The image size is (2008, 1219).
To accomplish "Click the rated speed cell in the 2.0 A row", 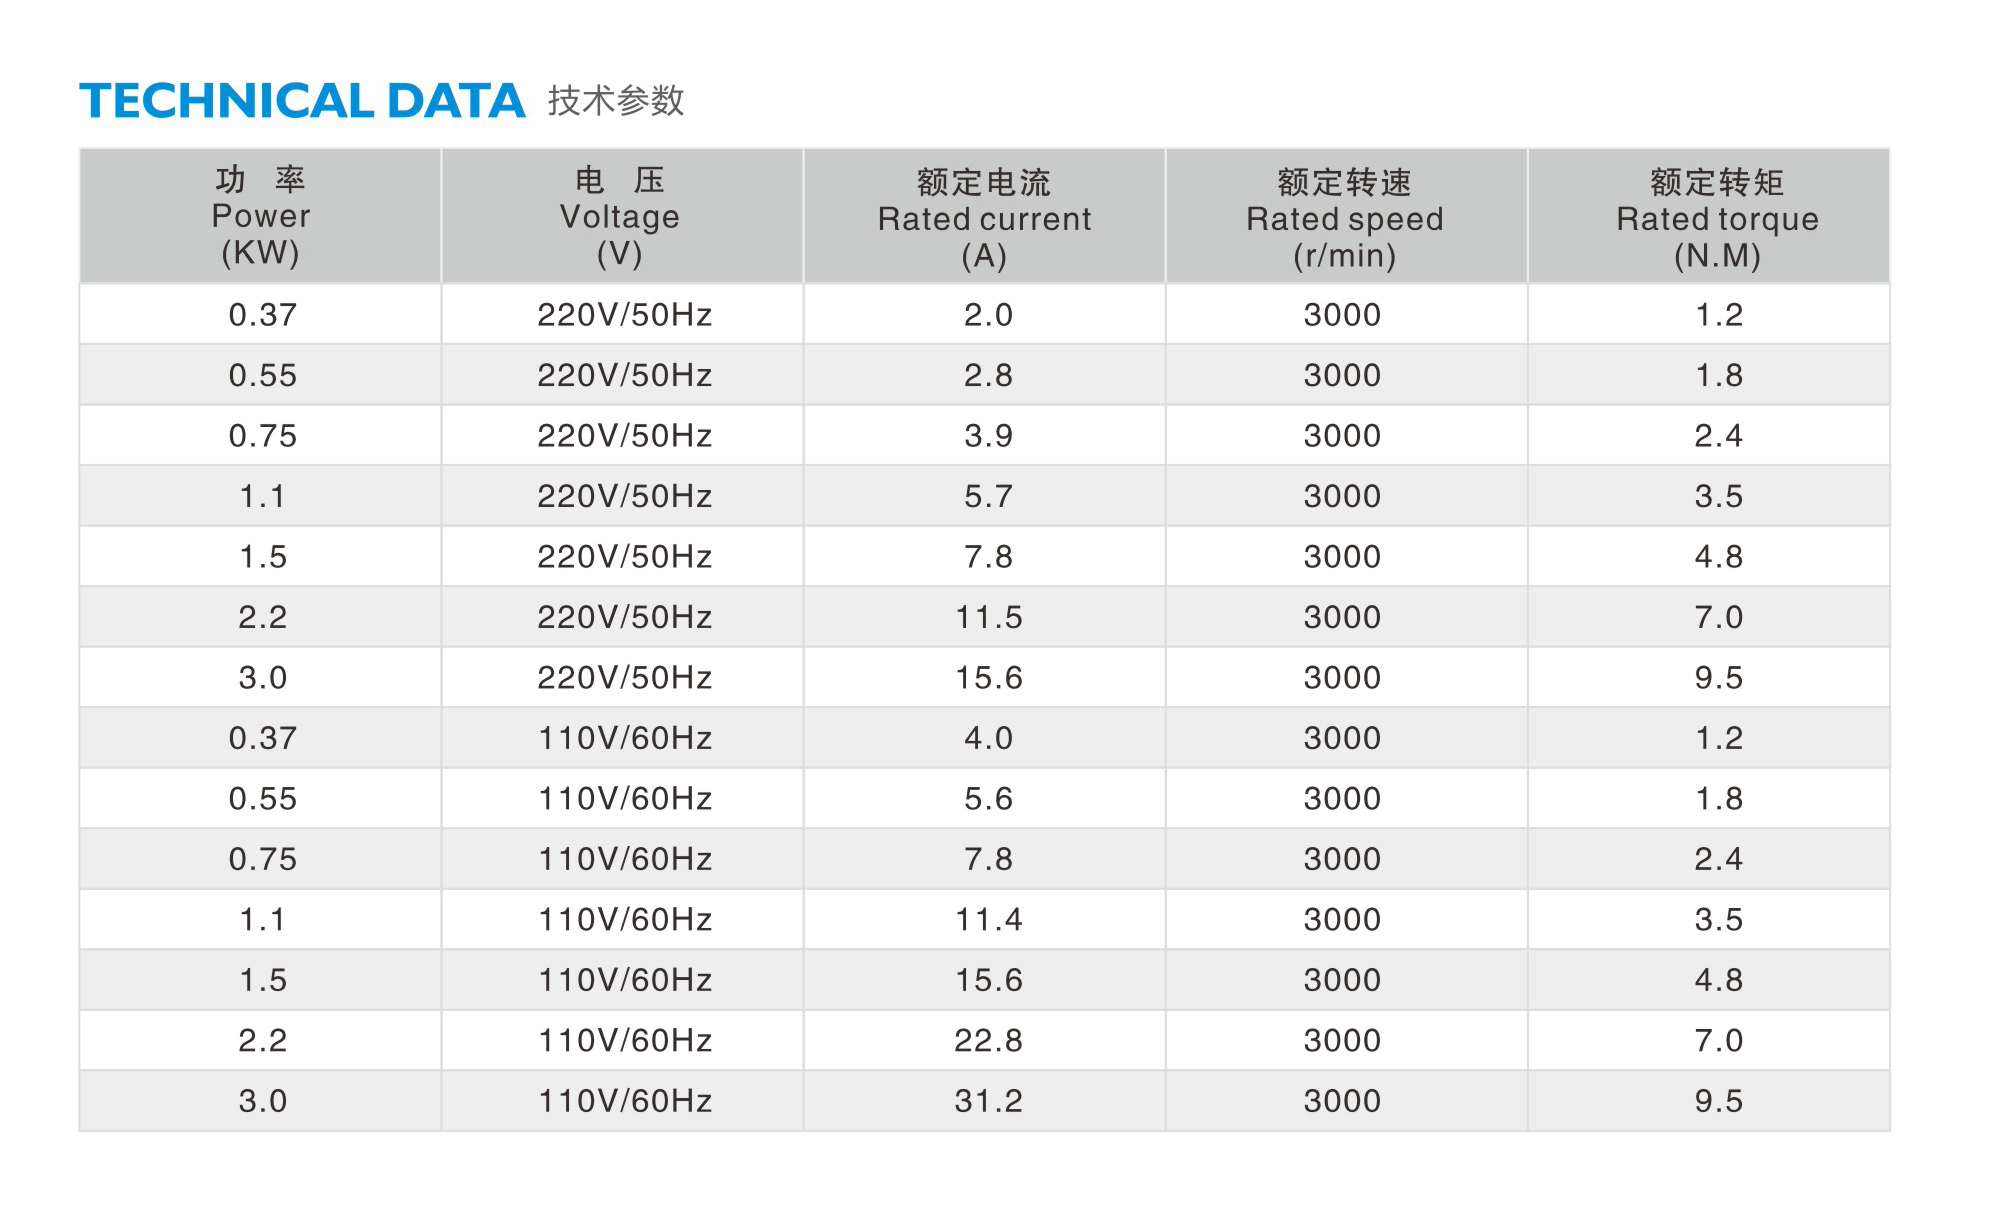I will [x=1346, y=314].
